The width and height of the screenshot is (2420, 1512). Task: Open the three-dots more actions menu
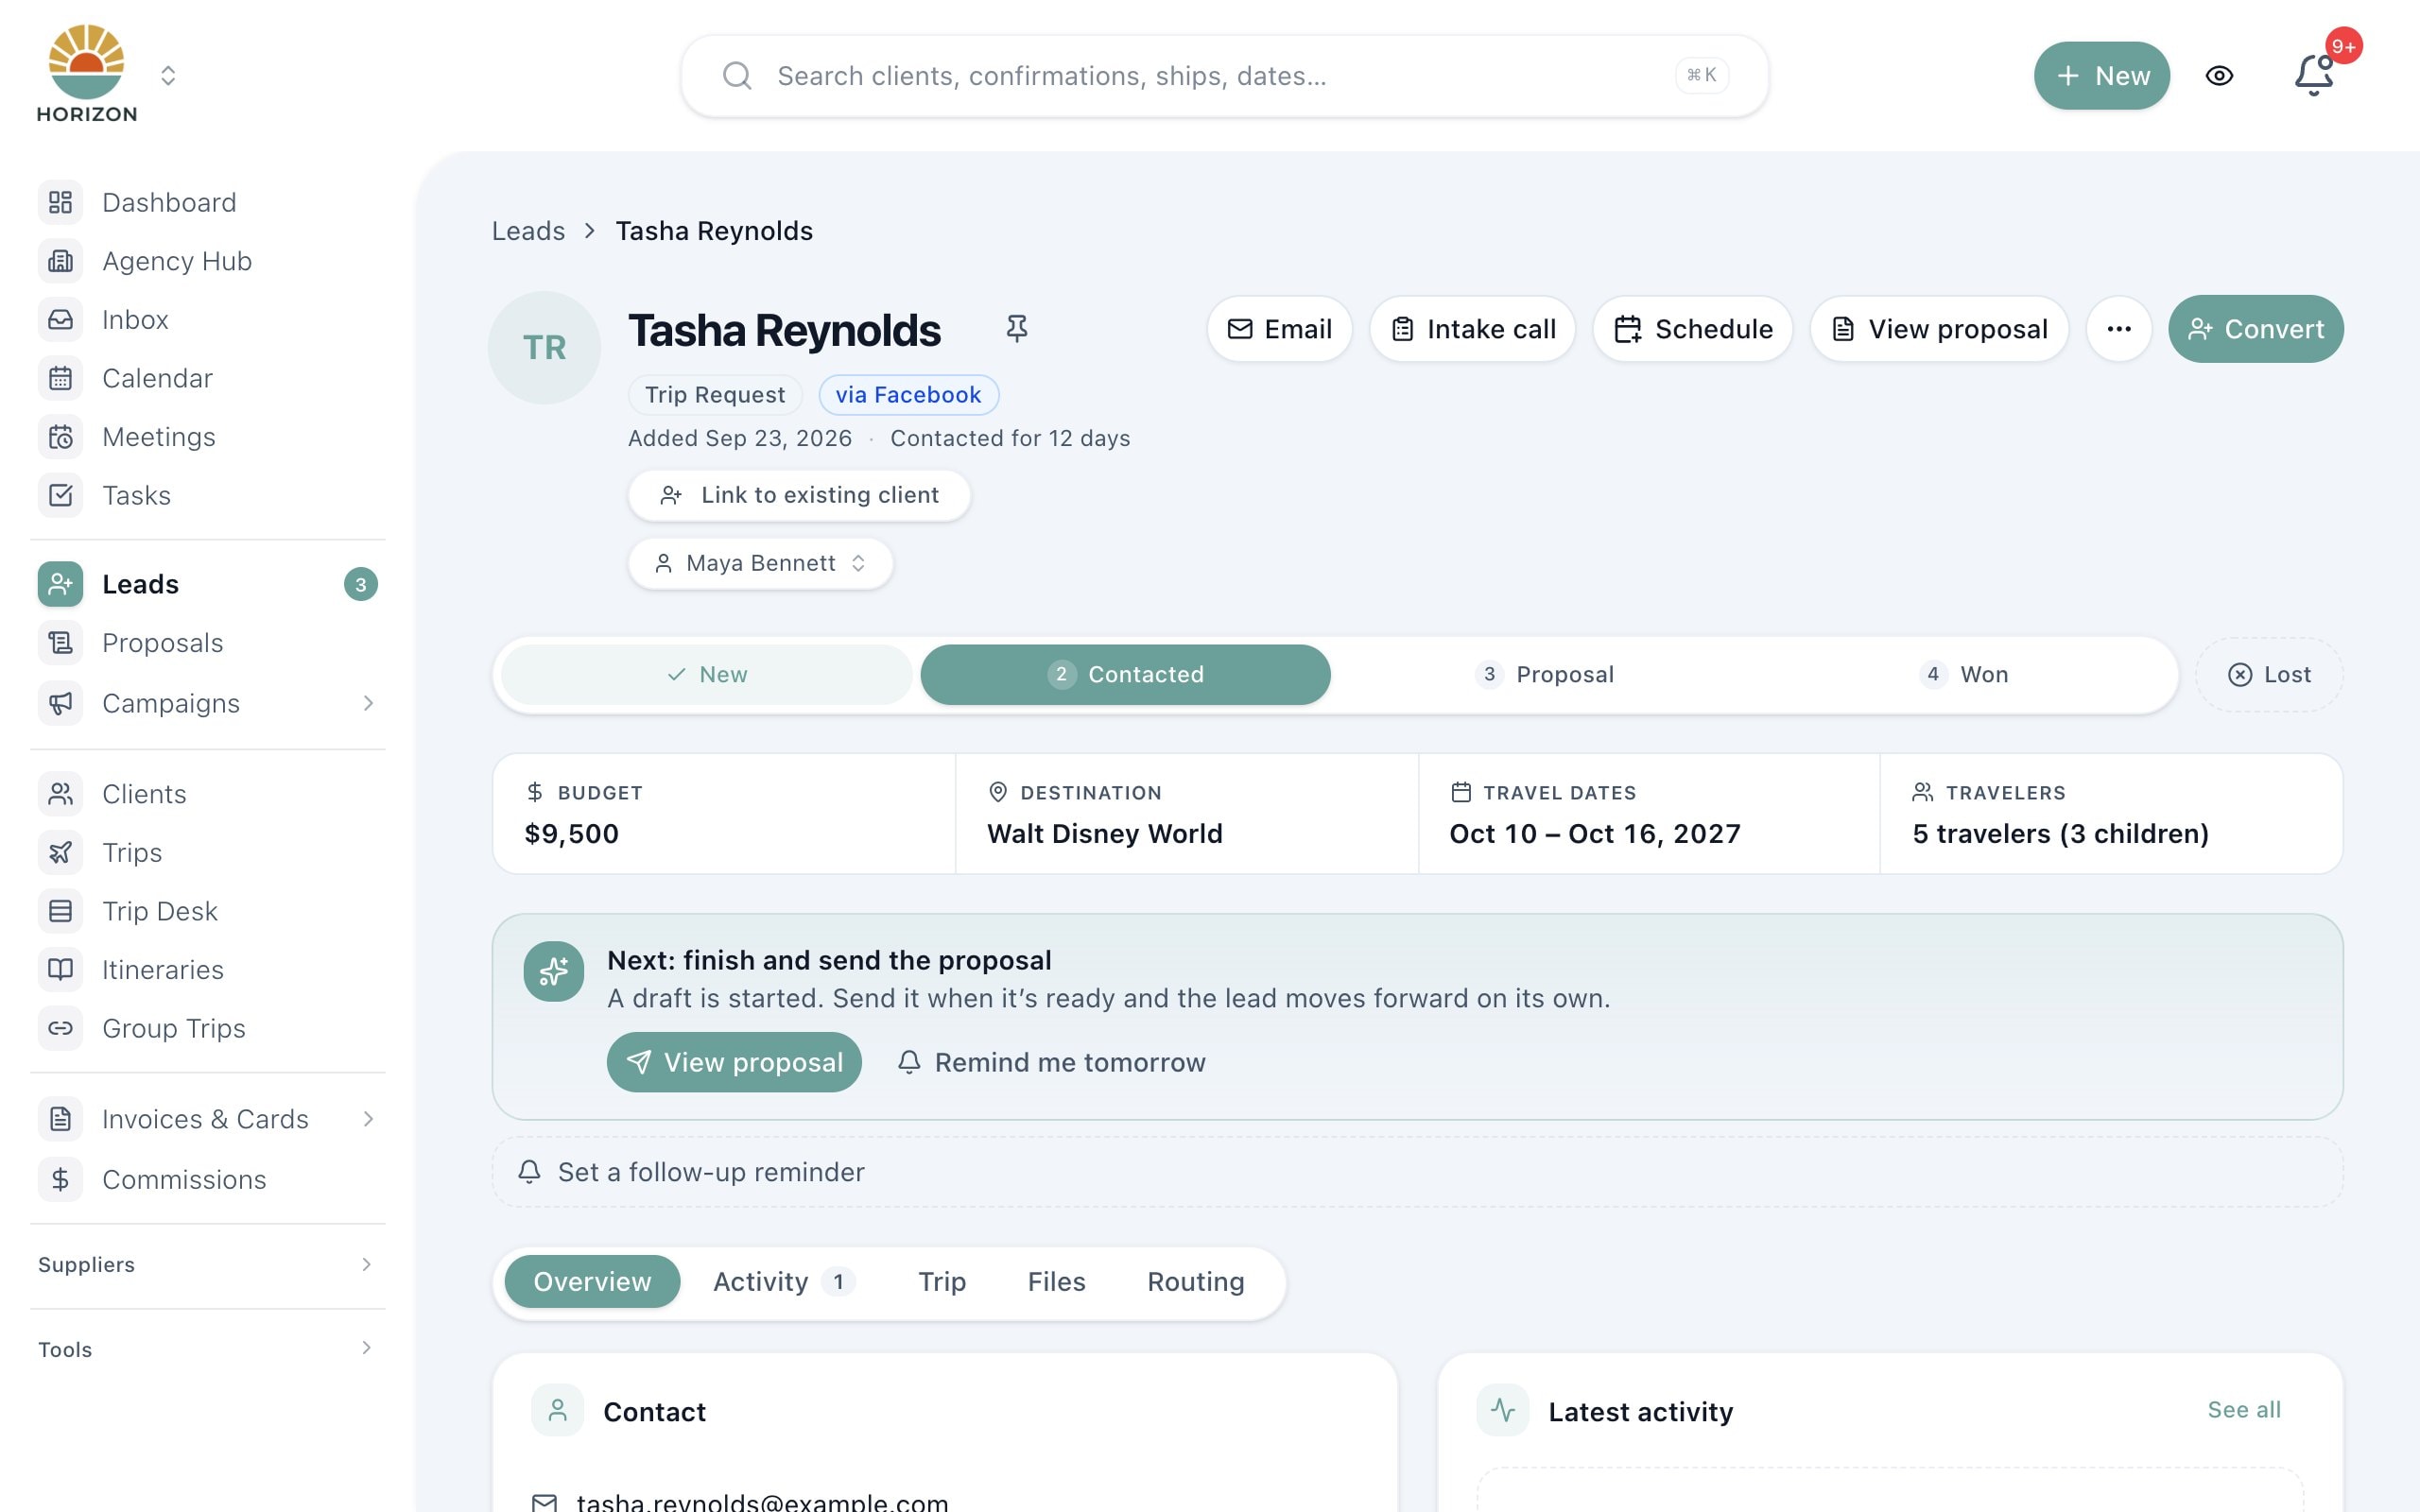[x=2118, y=329]
